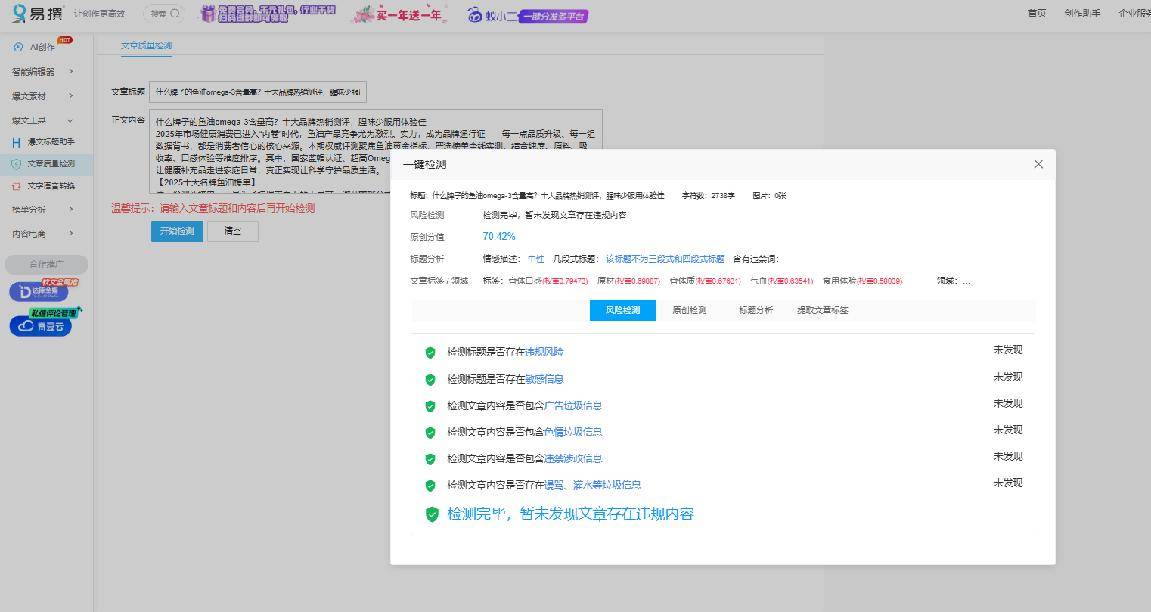Click the 敏感信息 link
1151x612 pixels.
[544, 379]
